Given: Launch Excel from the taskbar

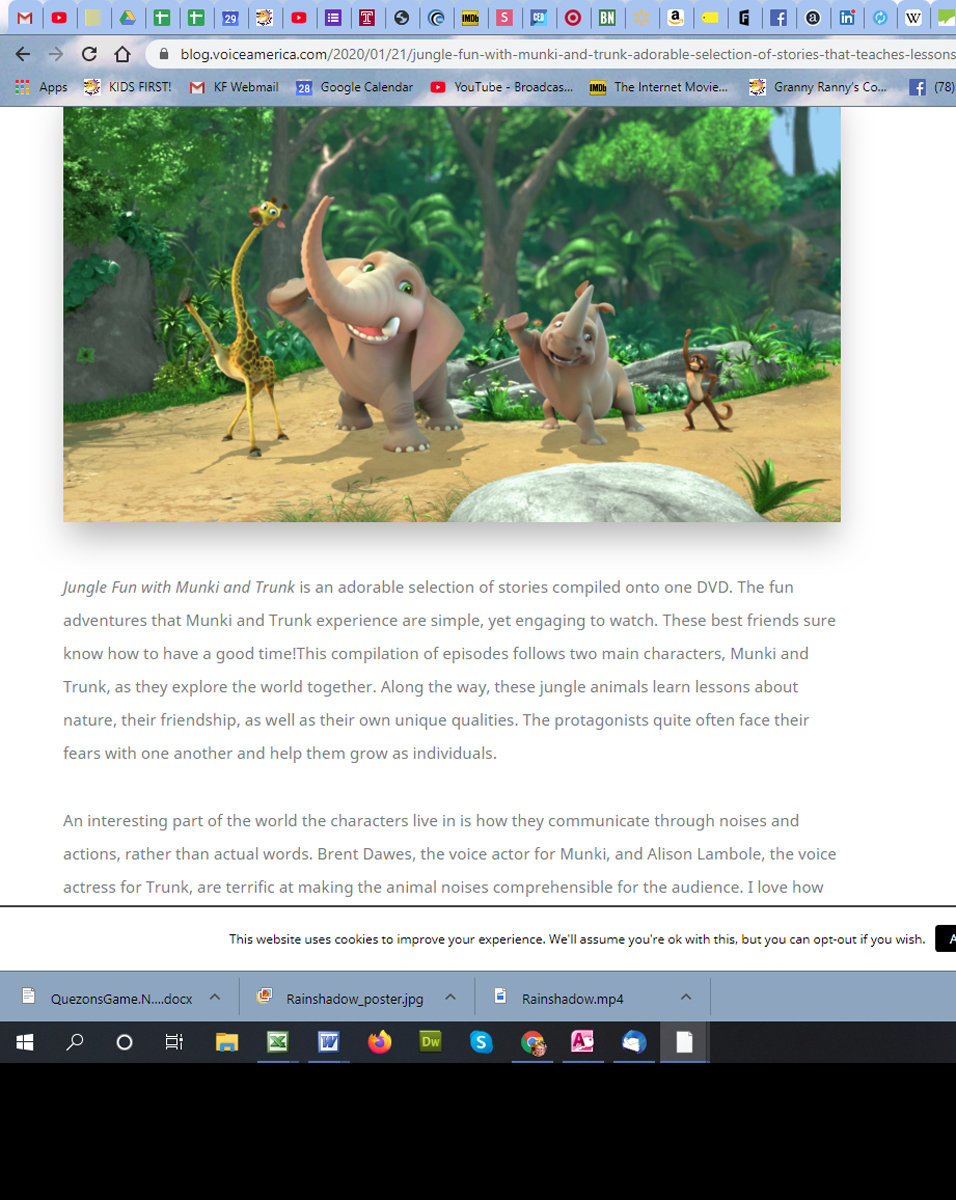Looking at the screenshot, I should (278, 1042).
